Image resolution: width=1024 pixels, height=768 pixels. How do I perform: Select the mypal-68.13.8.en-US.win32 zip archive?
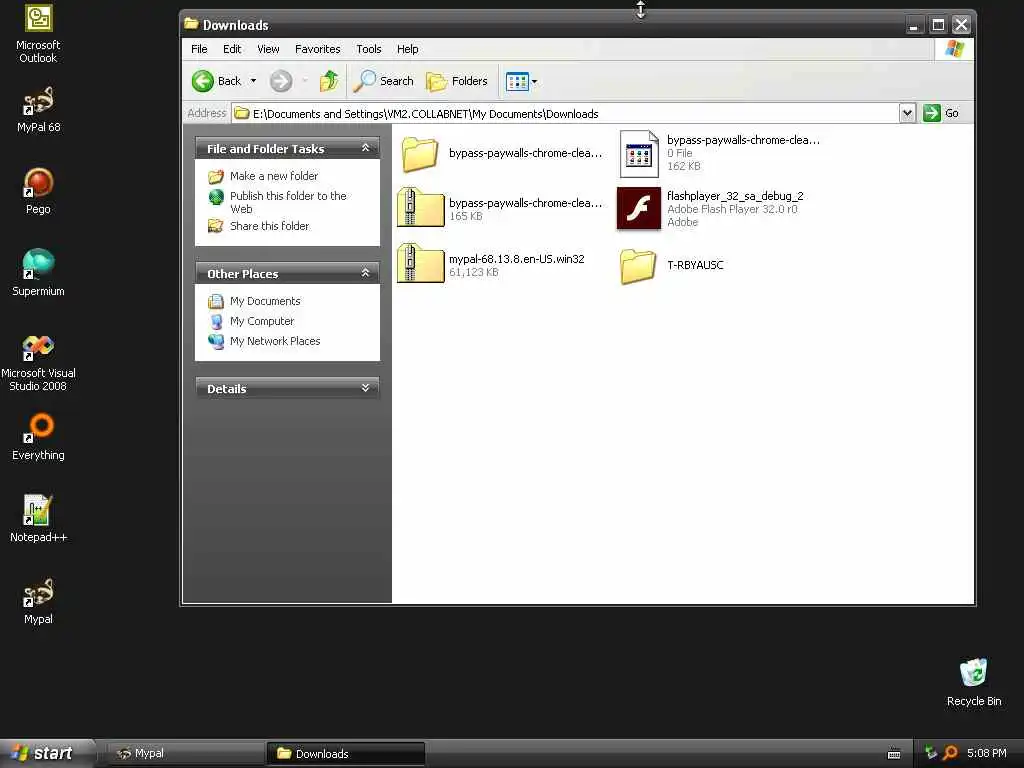tap(421, 263)
